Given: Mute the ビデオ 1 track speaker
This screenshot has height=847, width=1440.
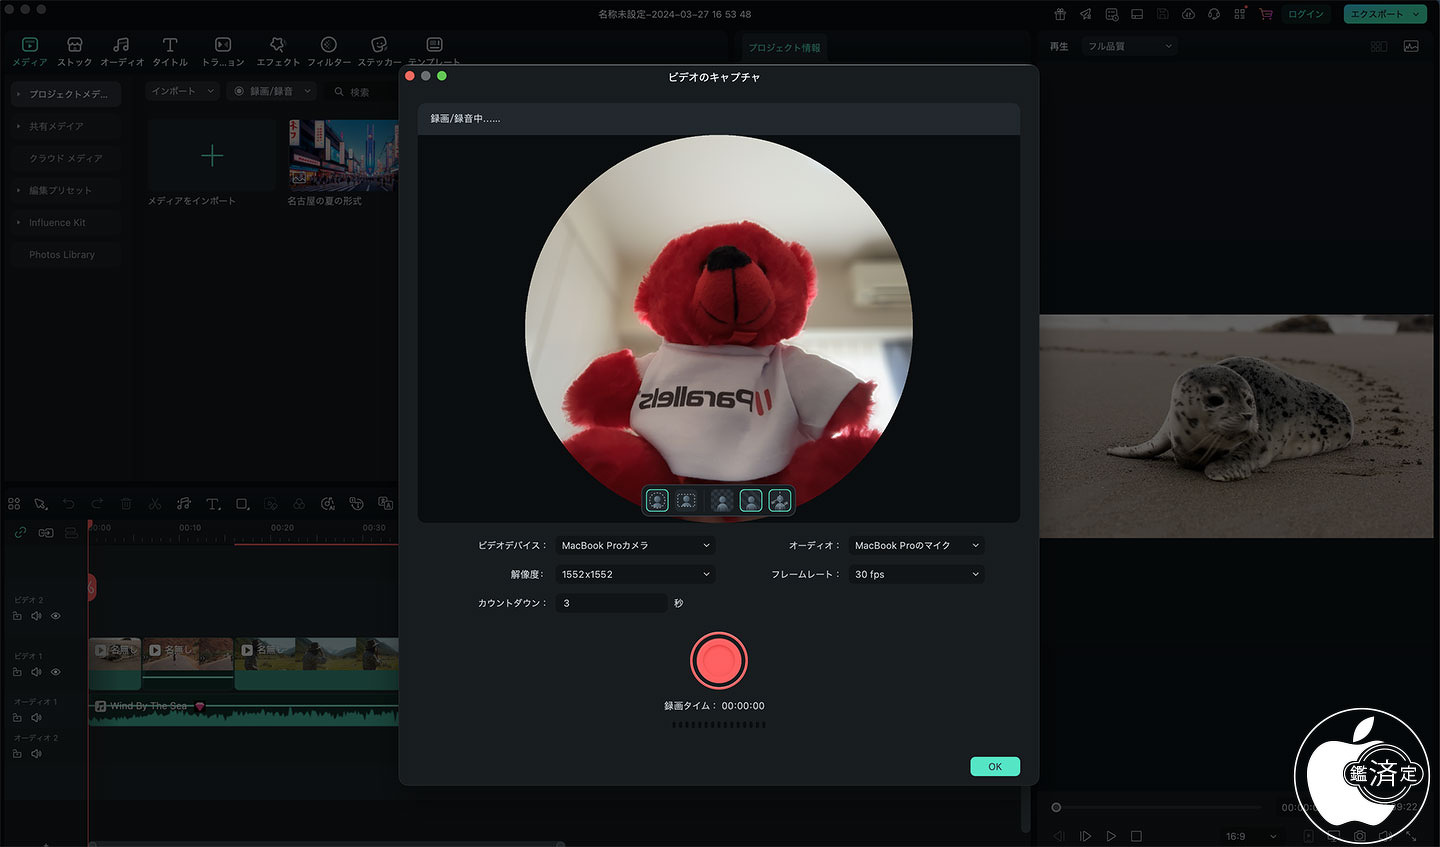Looking at the screenshot, I should tap(36, 672).
